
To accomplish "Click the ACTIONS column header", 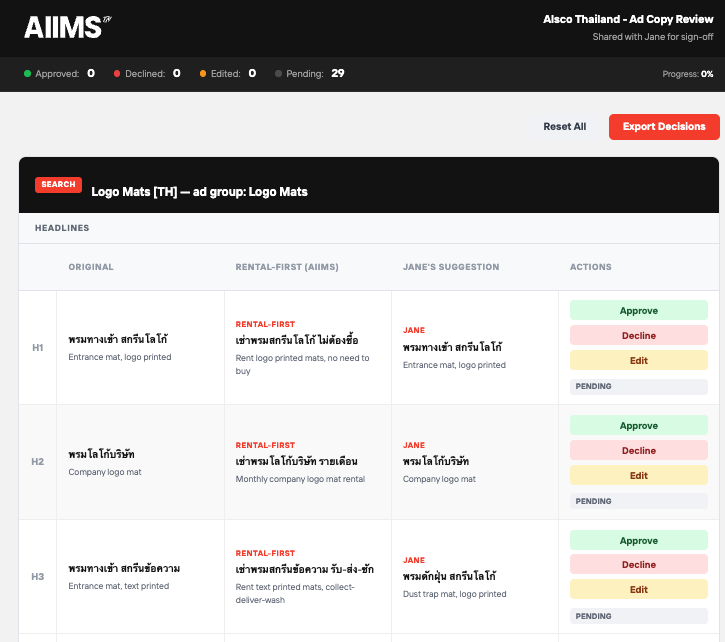I will (590, 267).
